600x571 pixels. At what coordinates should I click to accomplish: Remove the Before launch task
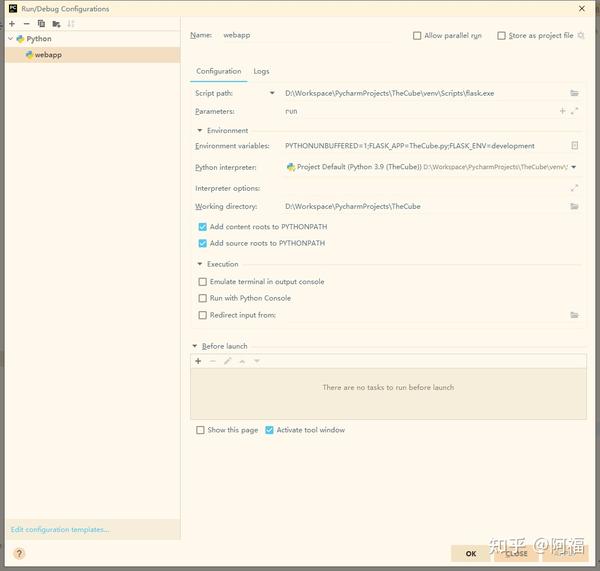[x=213, y=361]
